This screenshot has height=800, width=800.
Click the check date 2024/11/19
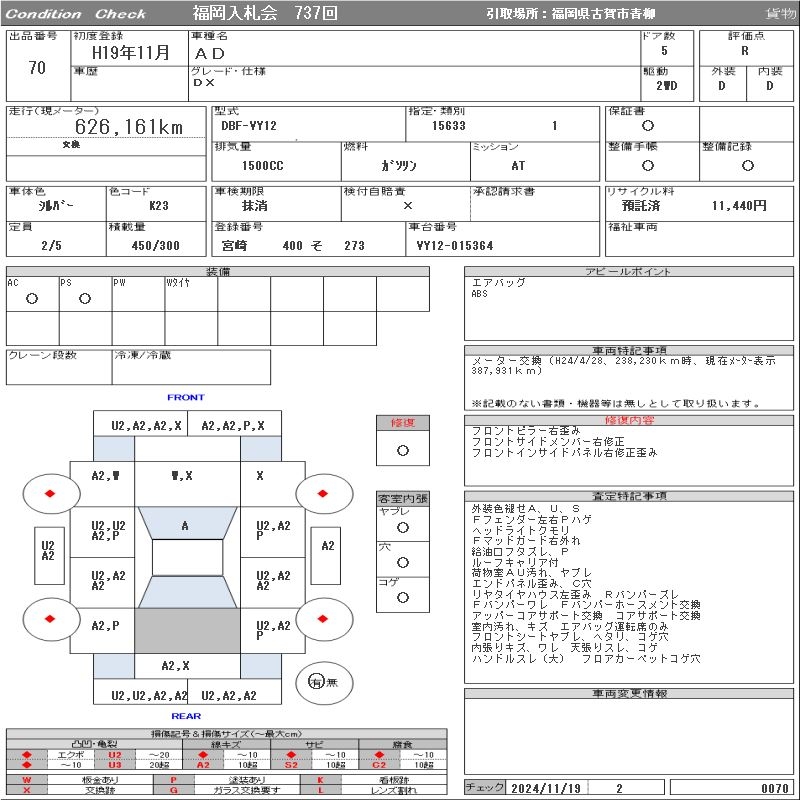546,788
